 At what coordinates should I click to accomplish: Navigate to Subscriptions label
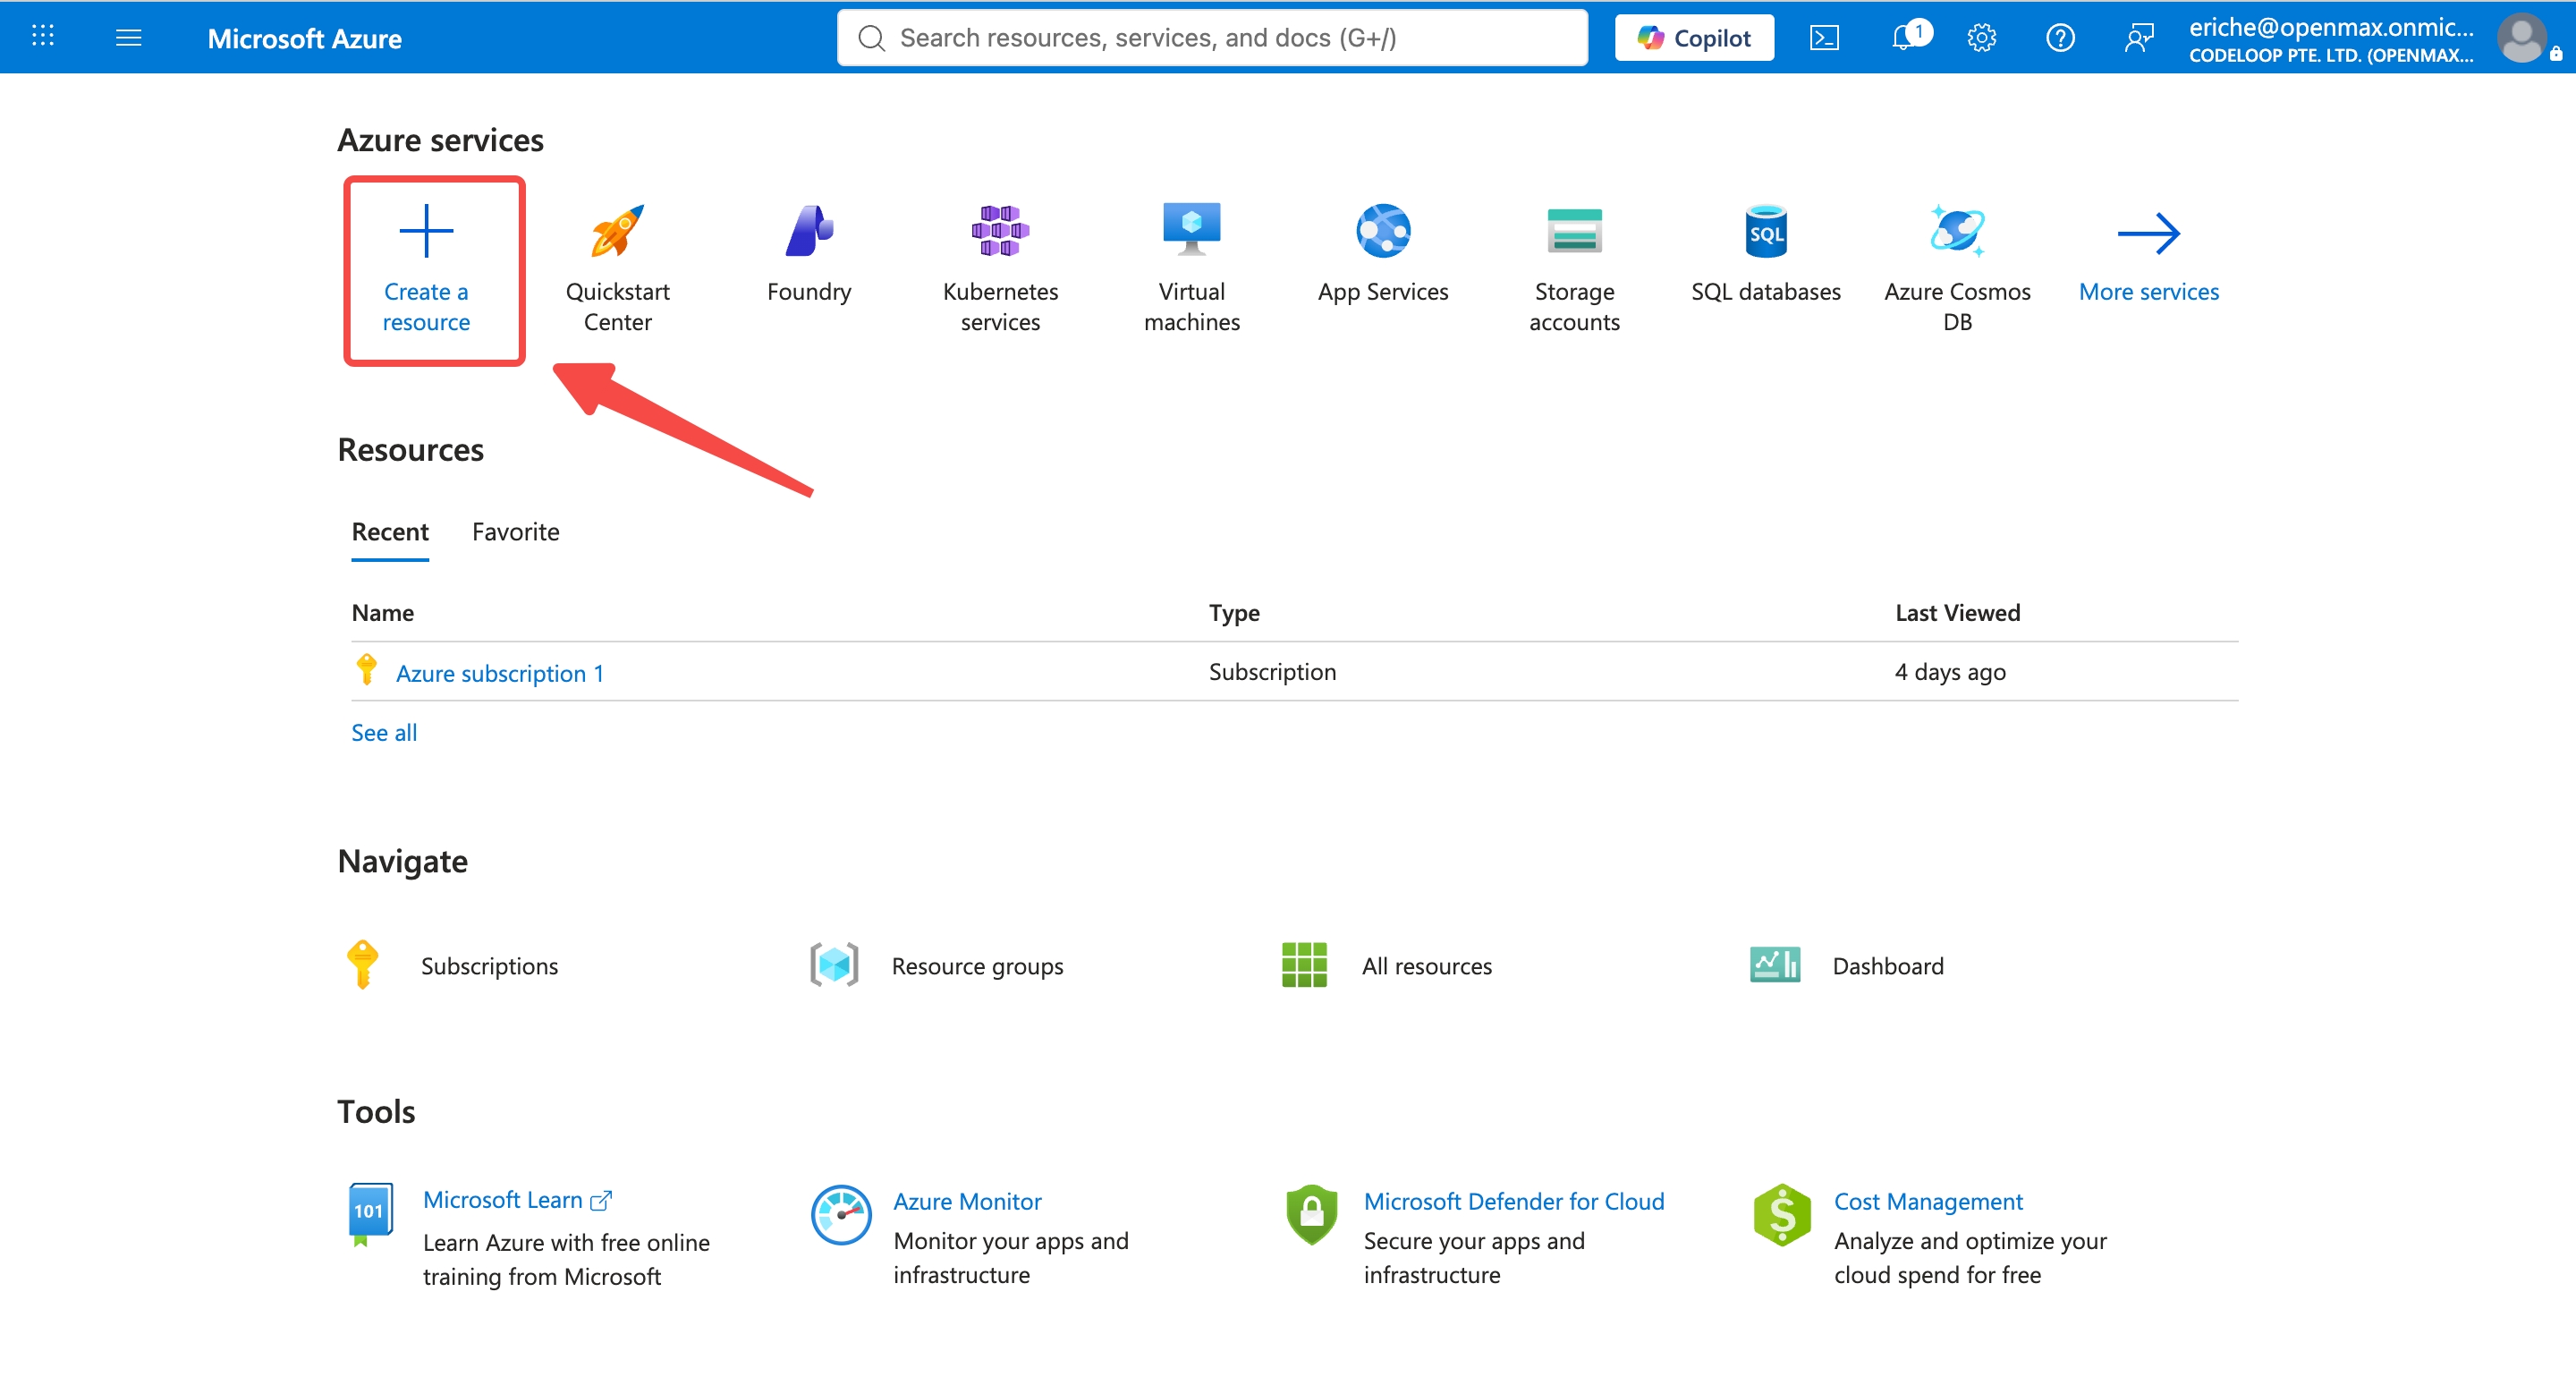[489, 966]
